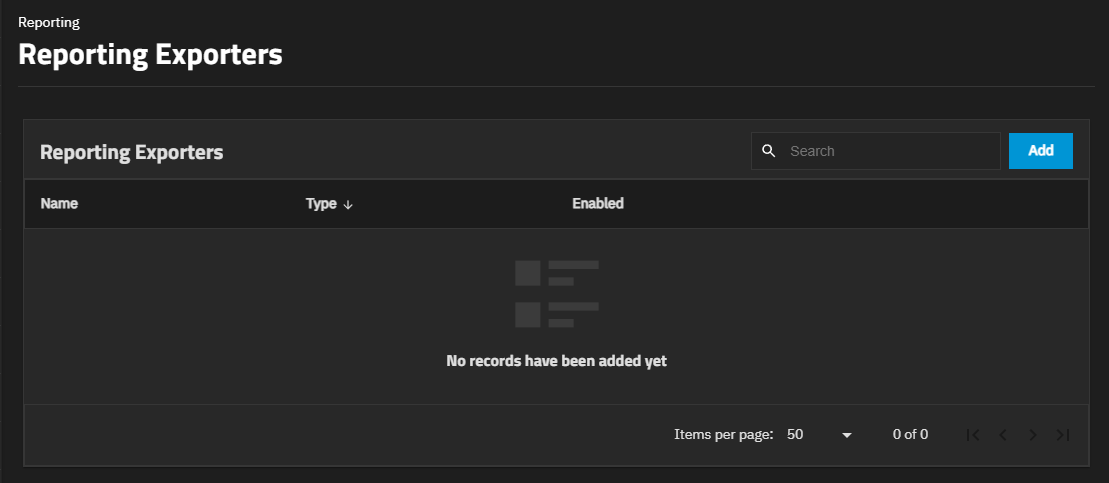Image resolution: width=1109 pixels, height=483 pixels.
Task: Go to the previous page of results
Action: coord(1003,435)
